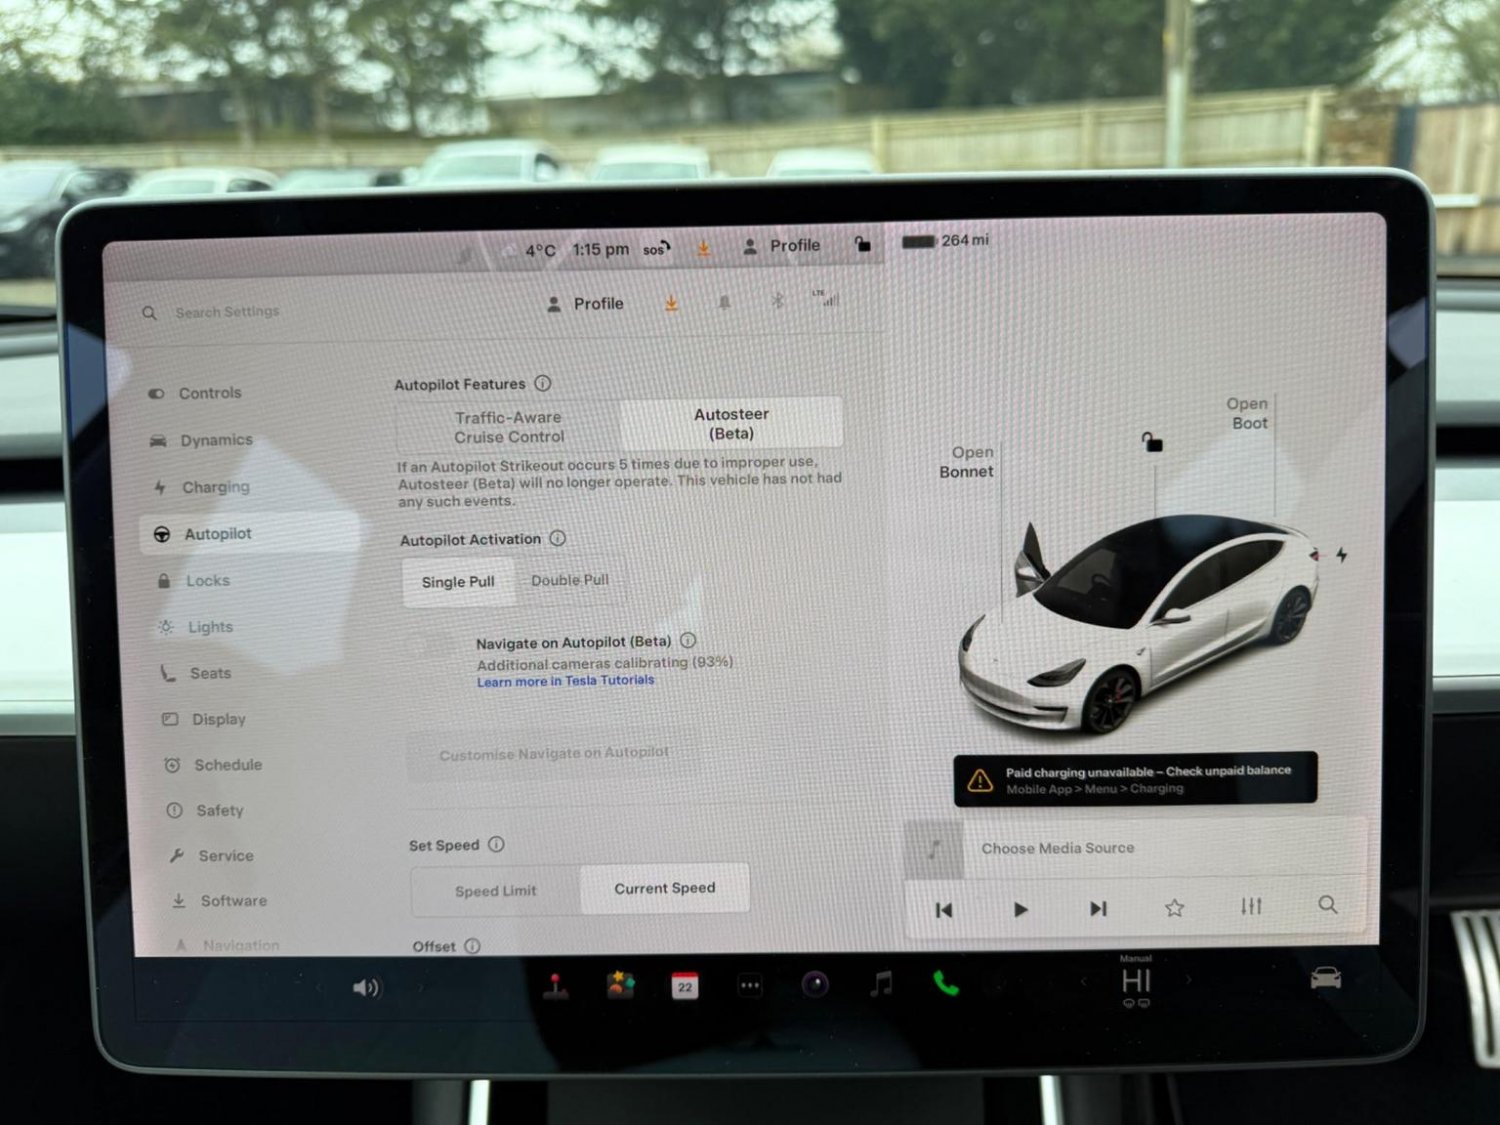
Task: Open Bluetooth settings icon
Action: click(777, 300)
